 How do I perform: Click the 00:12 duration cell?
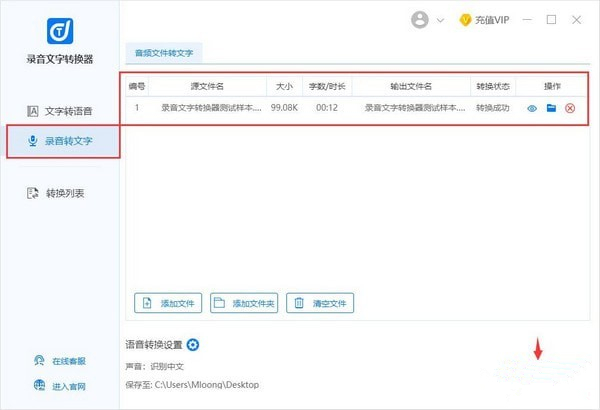(327, 108)
